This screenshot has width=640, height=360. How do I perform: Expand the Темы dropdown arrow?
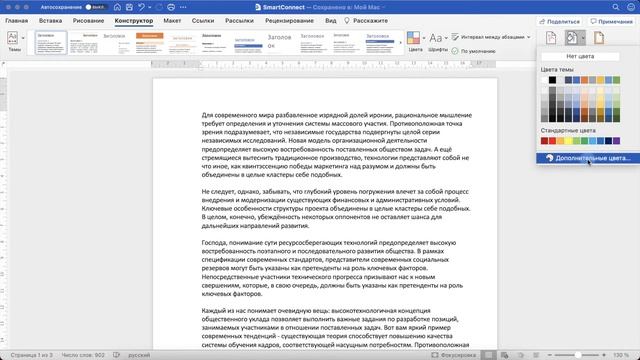(x=23, y=38)
